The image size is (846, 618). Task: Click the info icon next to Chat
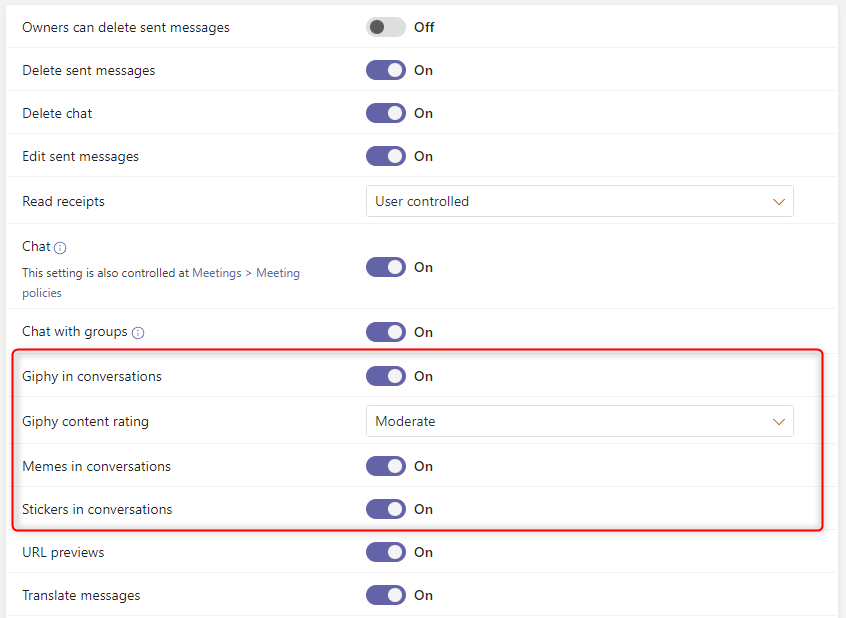click(x=60, y=248)
